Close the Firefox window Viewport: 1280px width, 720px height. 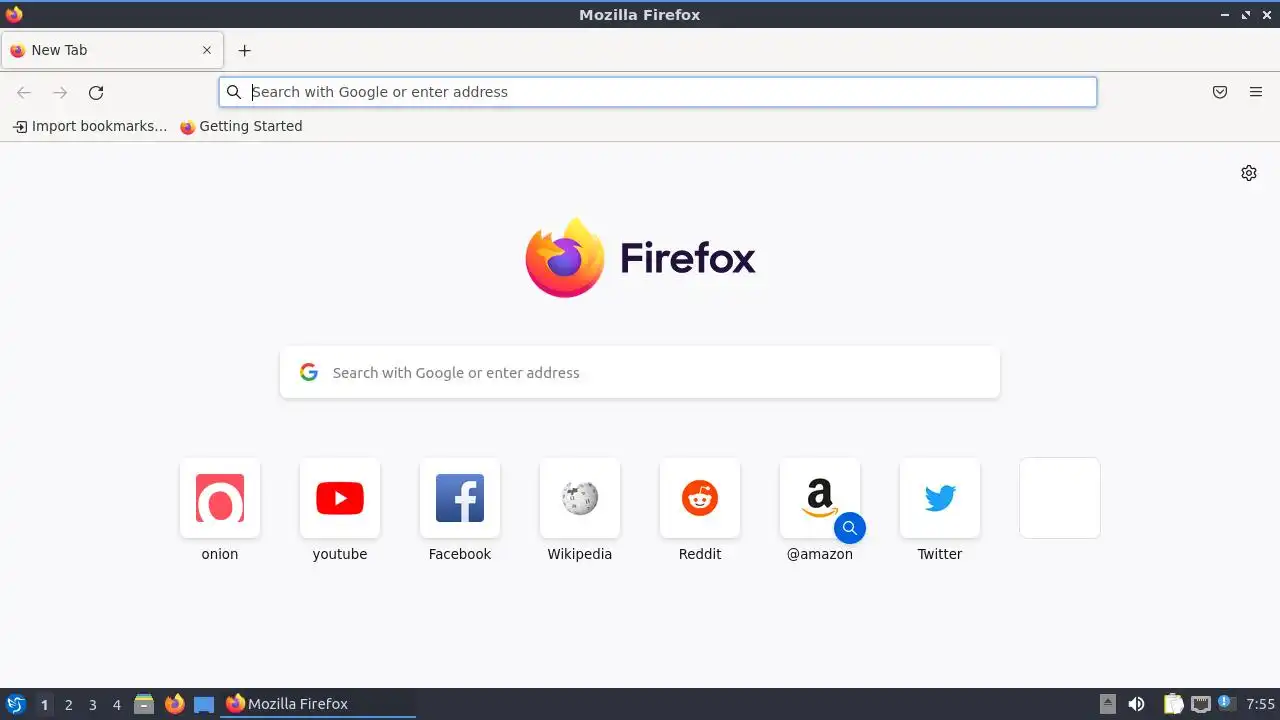click(x=1266, y=15)
